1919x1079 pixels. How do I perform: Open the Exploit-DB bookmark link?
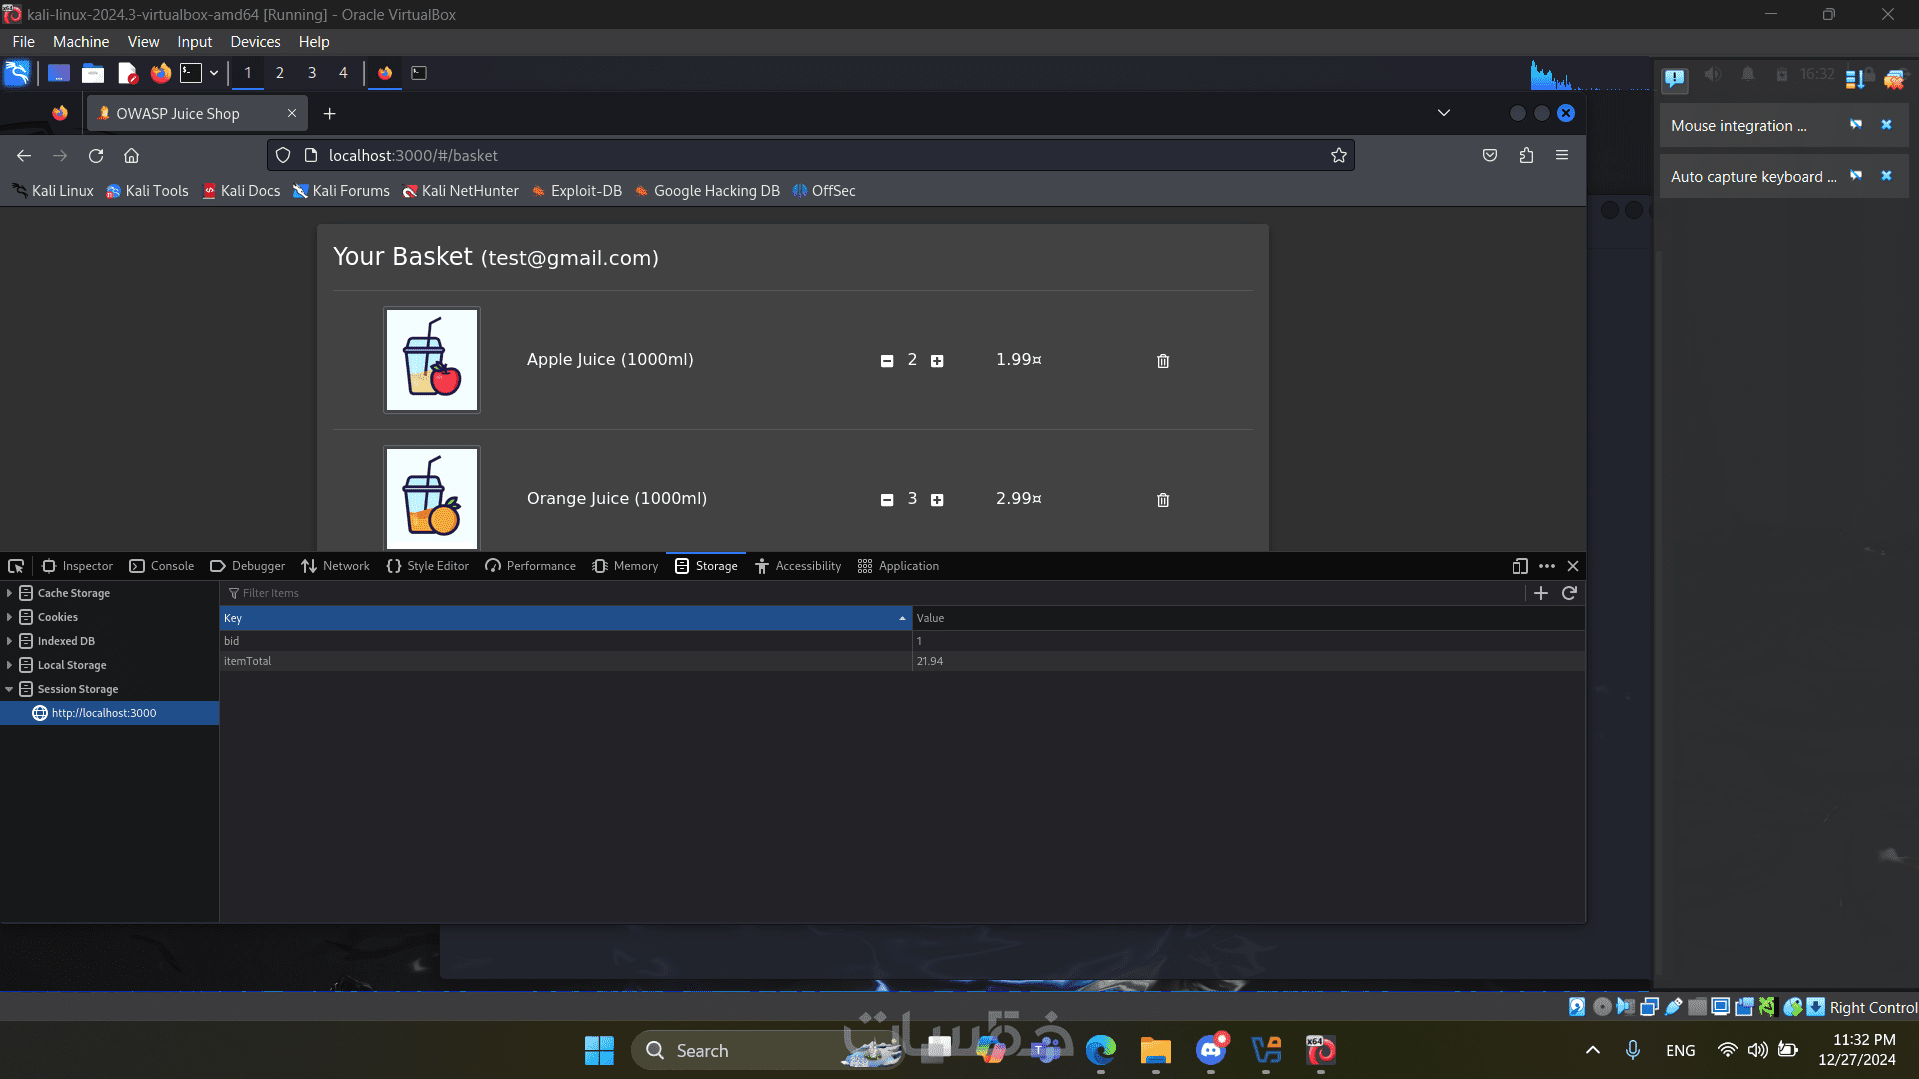point(576,191)
